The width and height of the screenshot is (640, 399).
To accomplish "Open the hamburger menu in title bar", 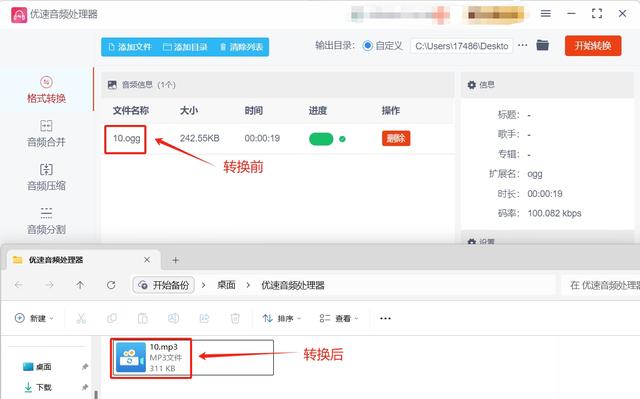I will click(x=546, y=13).
